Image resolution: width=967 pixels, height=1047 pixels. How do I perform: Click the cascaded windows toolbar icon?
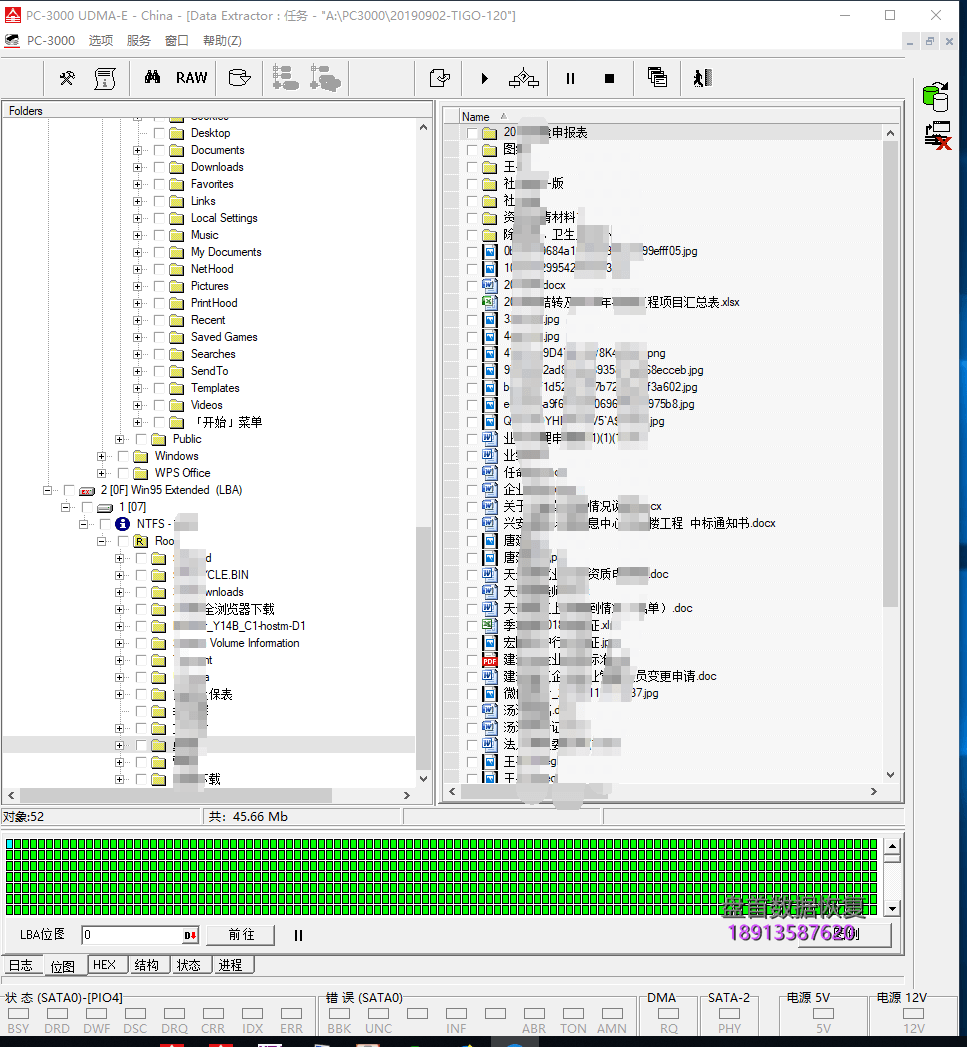tap(657, 77)
